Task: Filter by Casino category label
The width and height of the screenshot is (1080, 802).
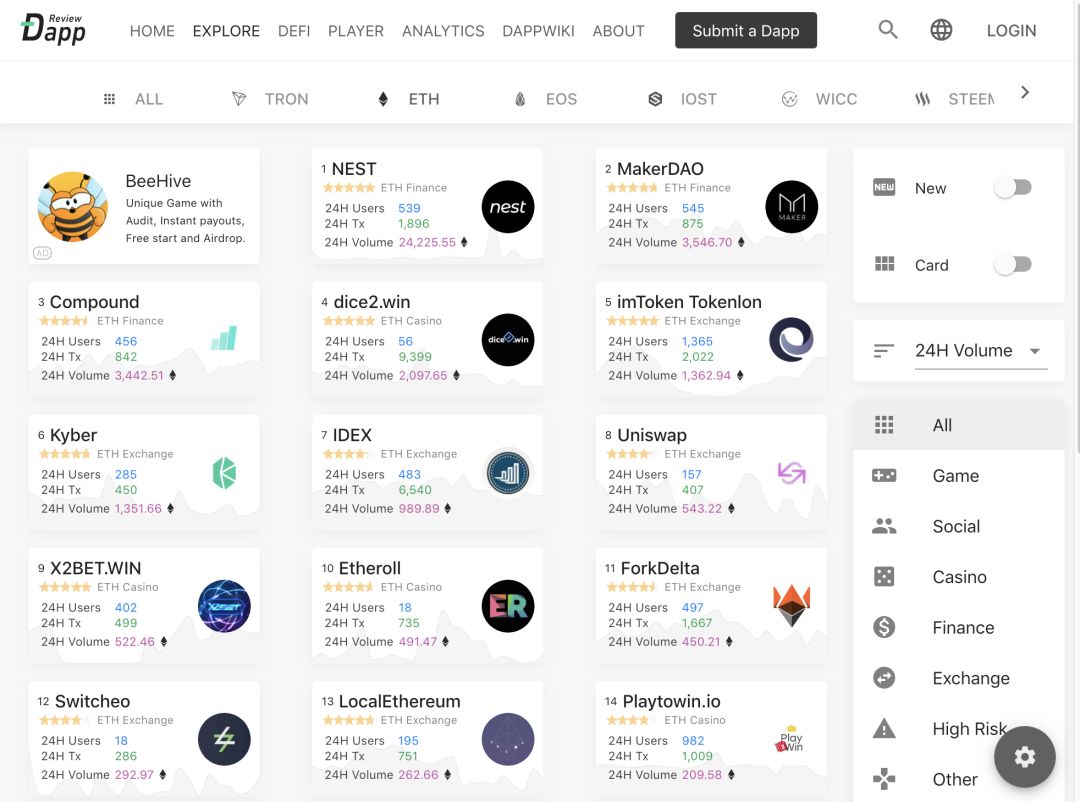Action: (959, 577)
